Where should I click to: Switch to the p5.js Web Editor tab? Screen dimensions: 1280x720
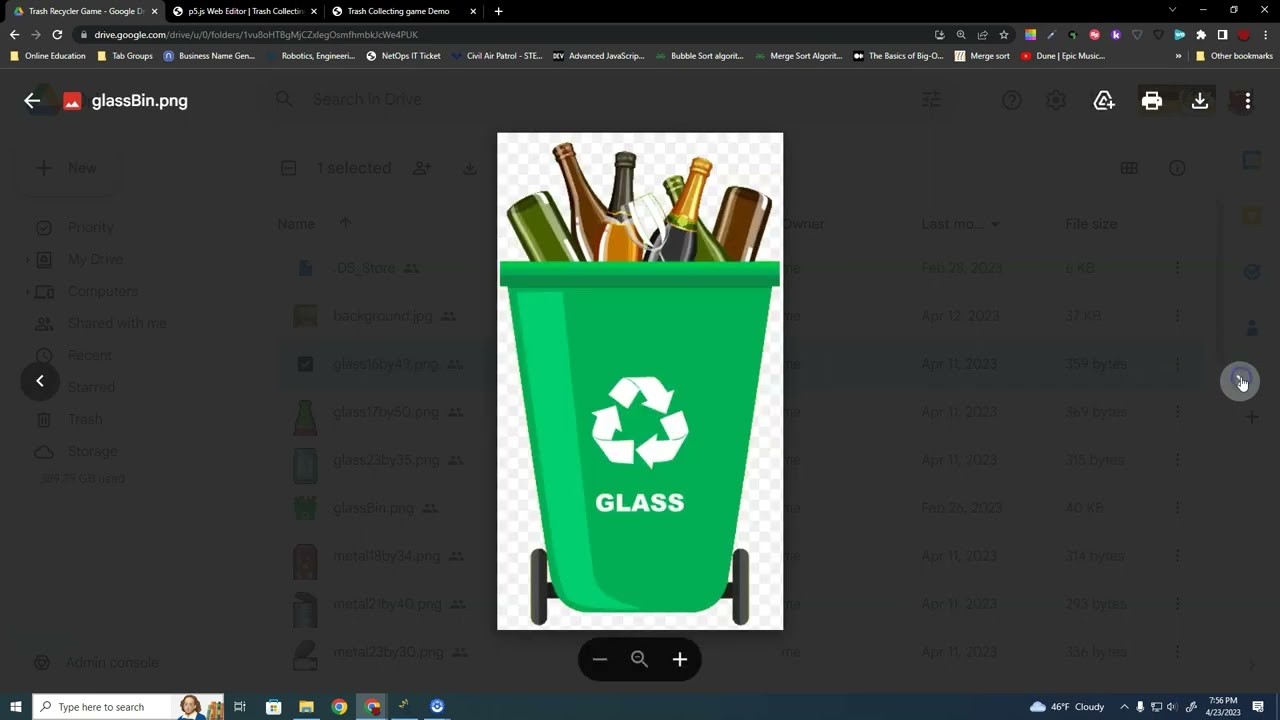coord(246,11)
